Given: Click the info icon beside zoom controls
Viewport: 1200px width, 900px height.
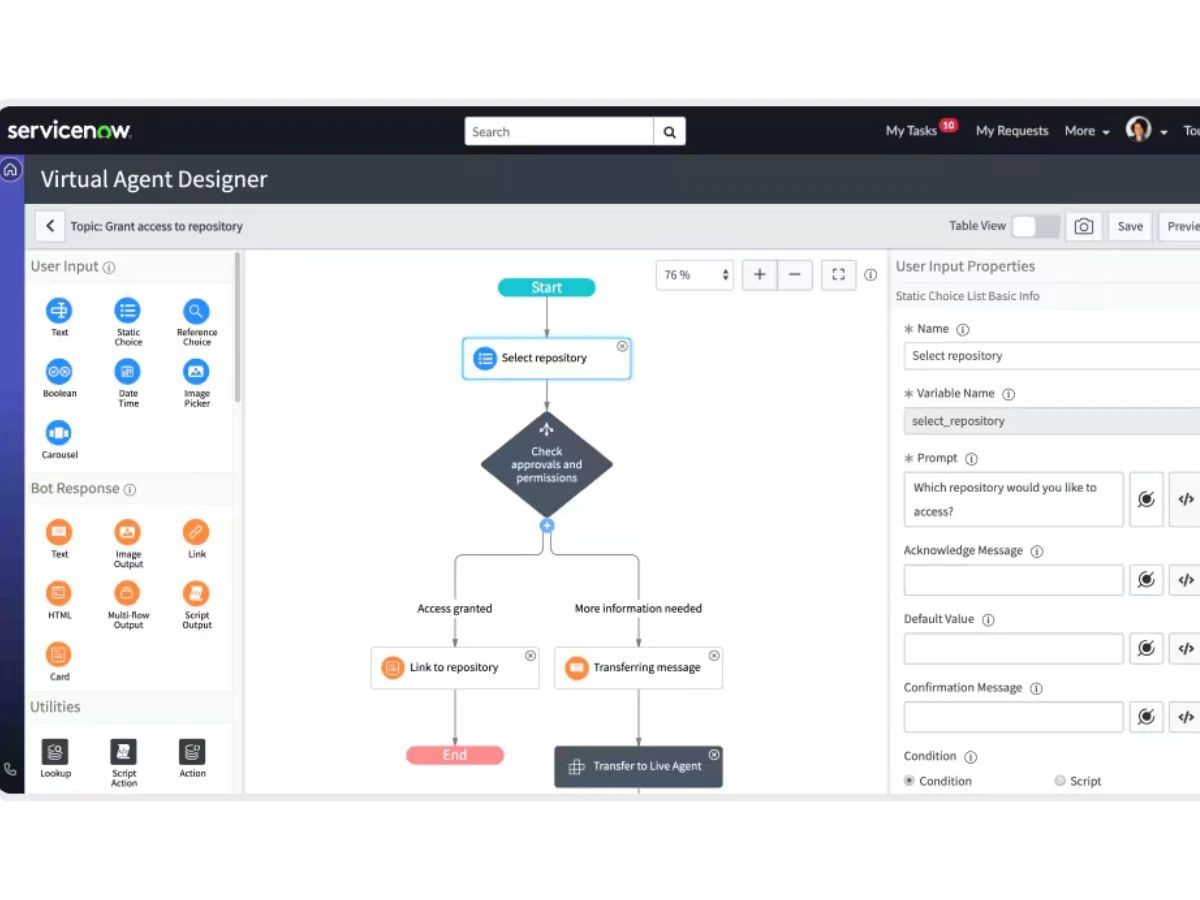Looking at the screenshot, I should tap(871, 275).
